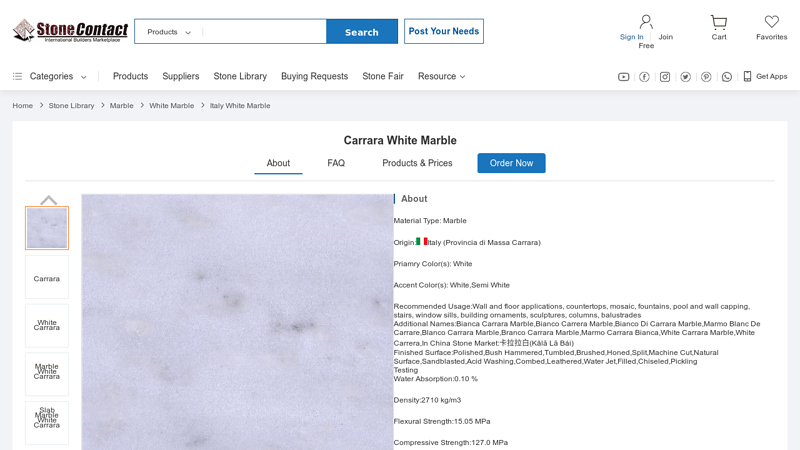This screenshot has height=450, width=800.
Task: Click Compressive Strength:127.0 MPa text
Action: tap(451, 442)
